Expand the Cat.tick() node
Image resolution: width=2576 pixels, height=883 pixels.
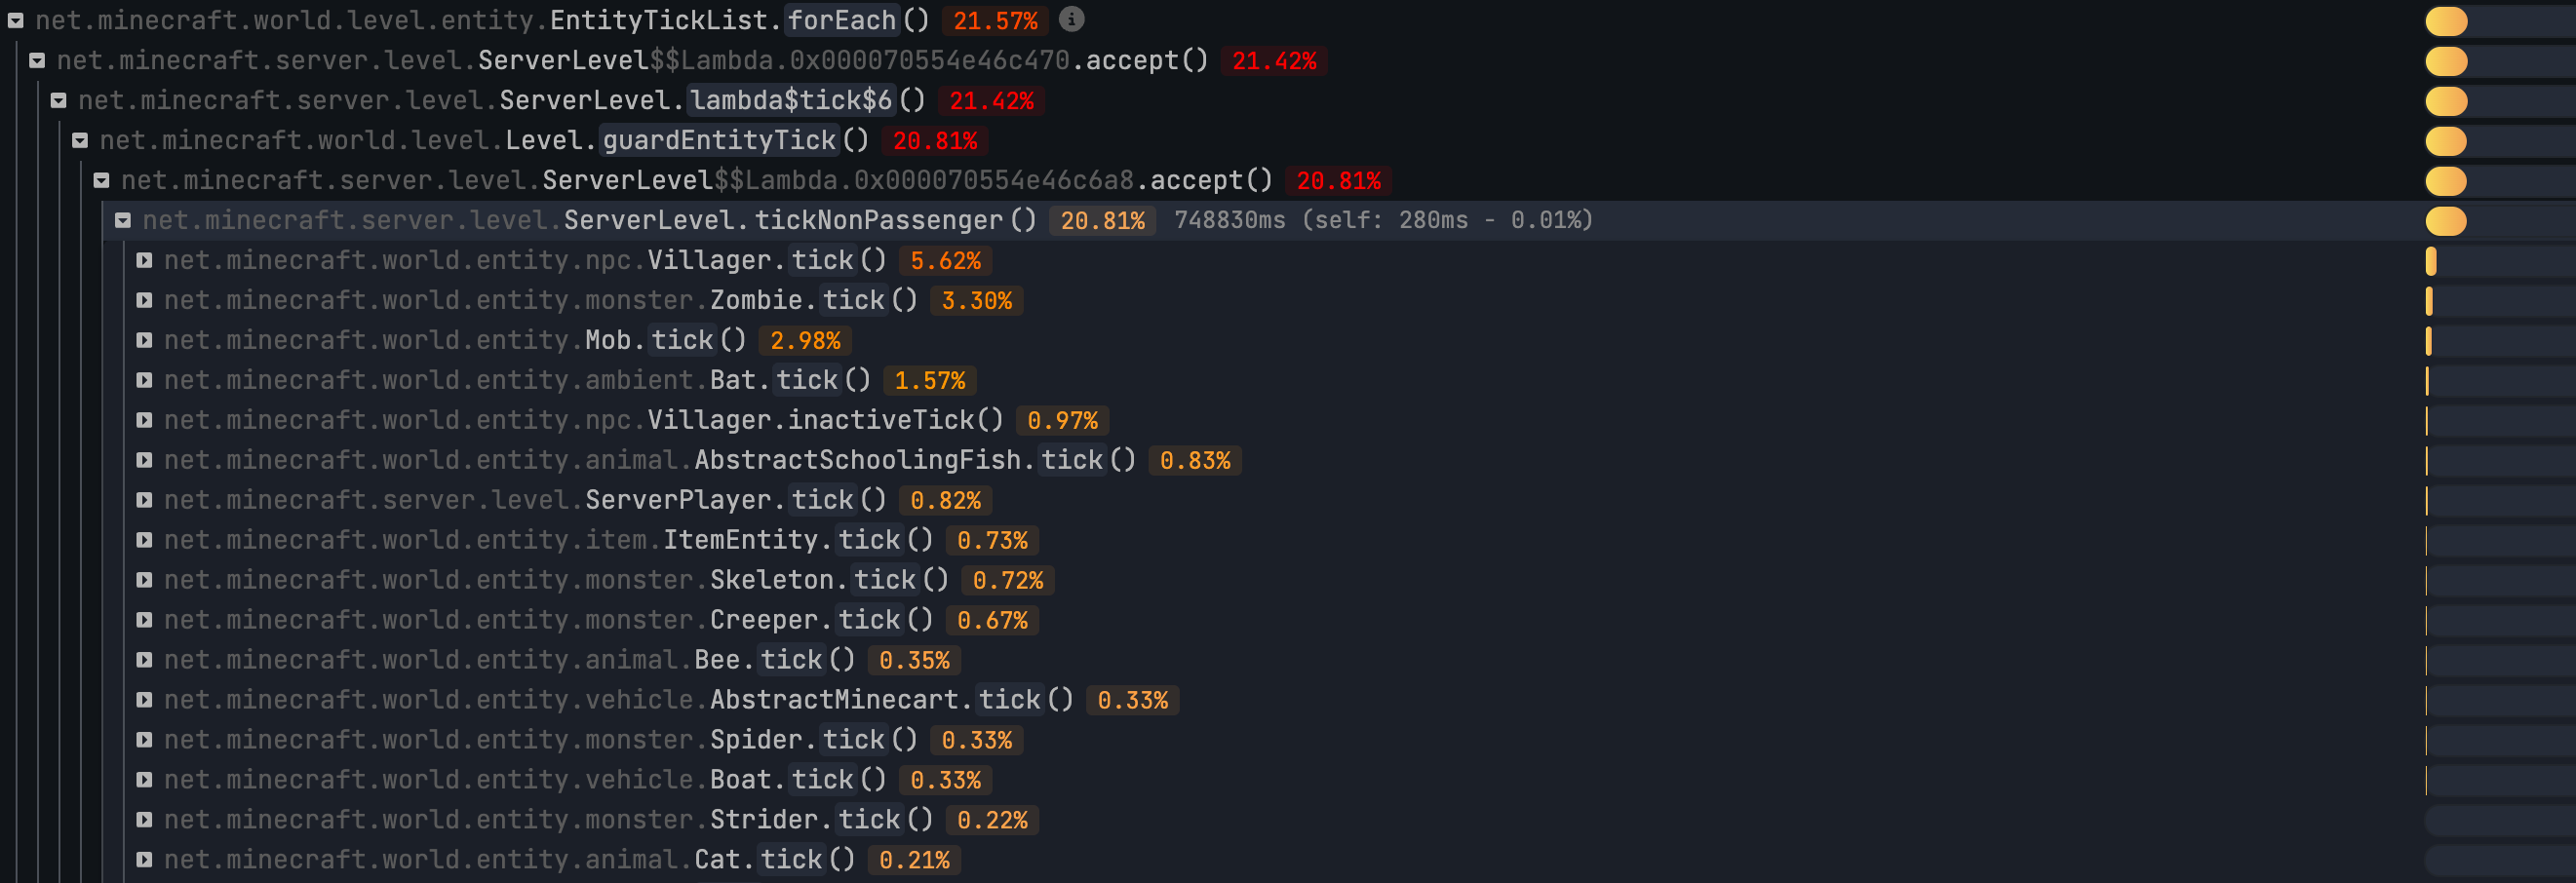(144, 860)
